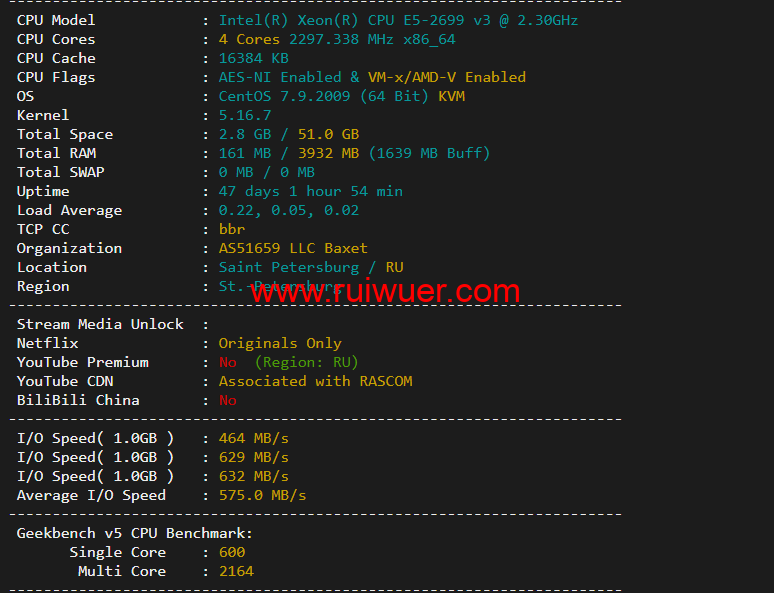Click the CentOS 7.9.2009 OS value

(284, 96)
